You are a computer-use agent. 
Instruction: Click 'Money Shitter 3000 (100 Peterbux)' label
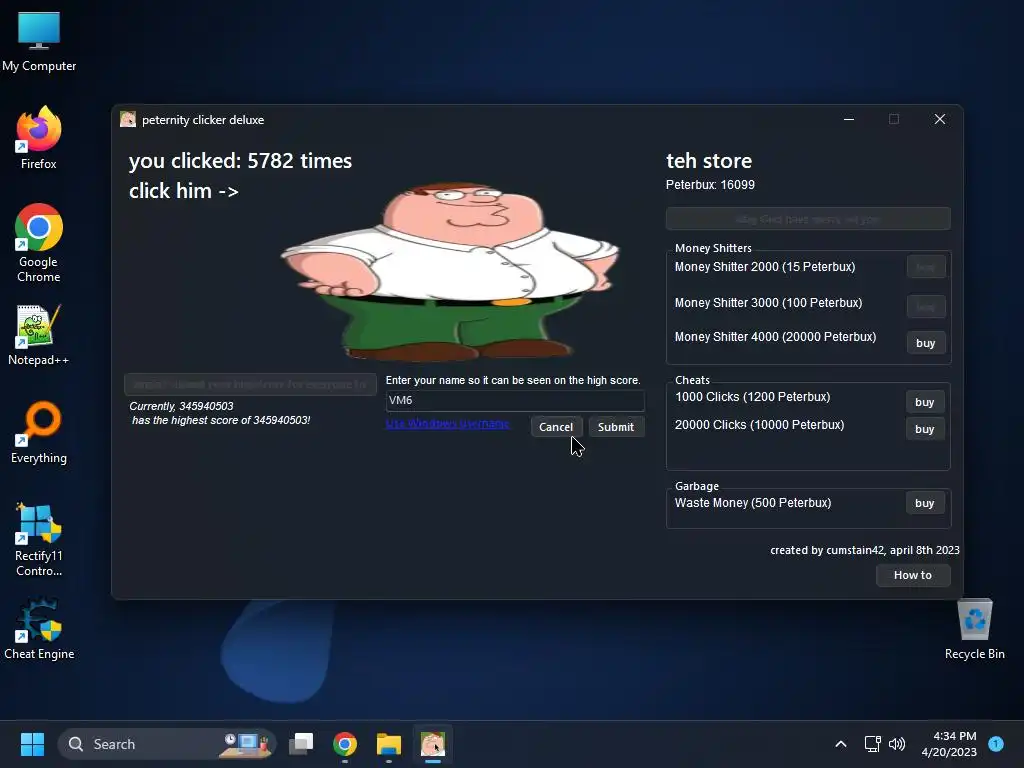pyautogui.click(x=768, y=303)
